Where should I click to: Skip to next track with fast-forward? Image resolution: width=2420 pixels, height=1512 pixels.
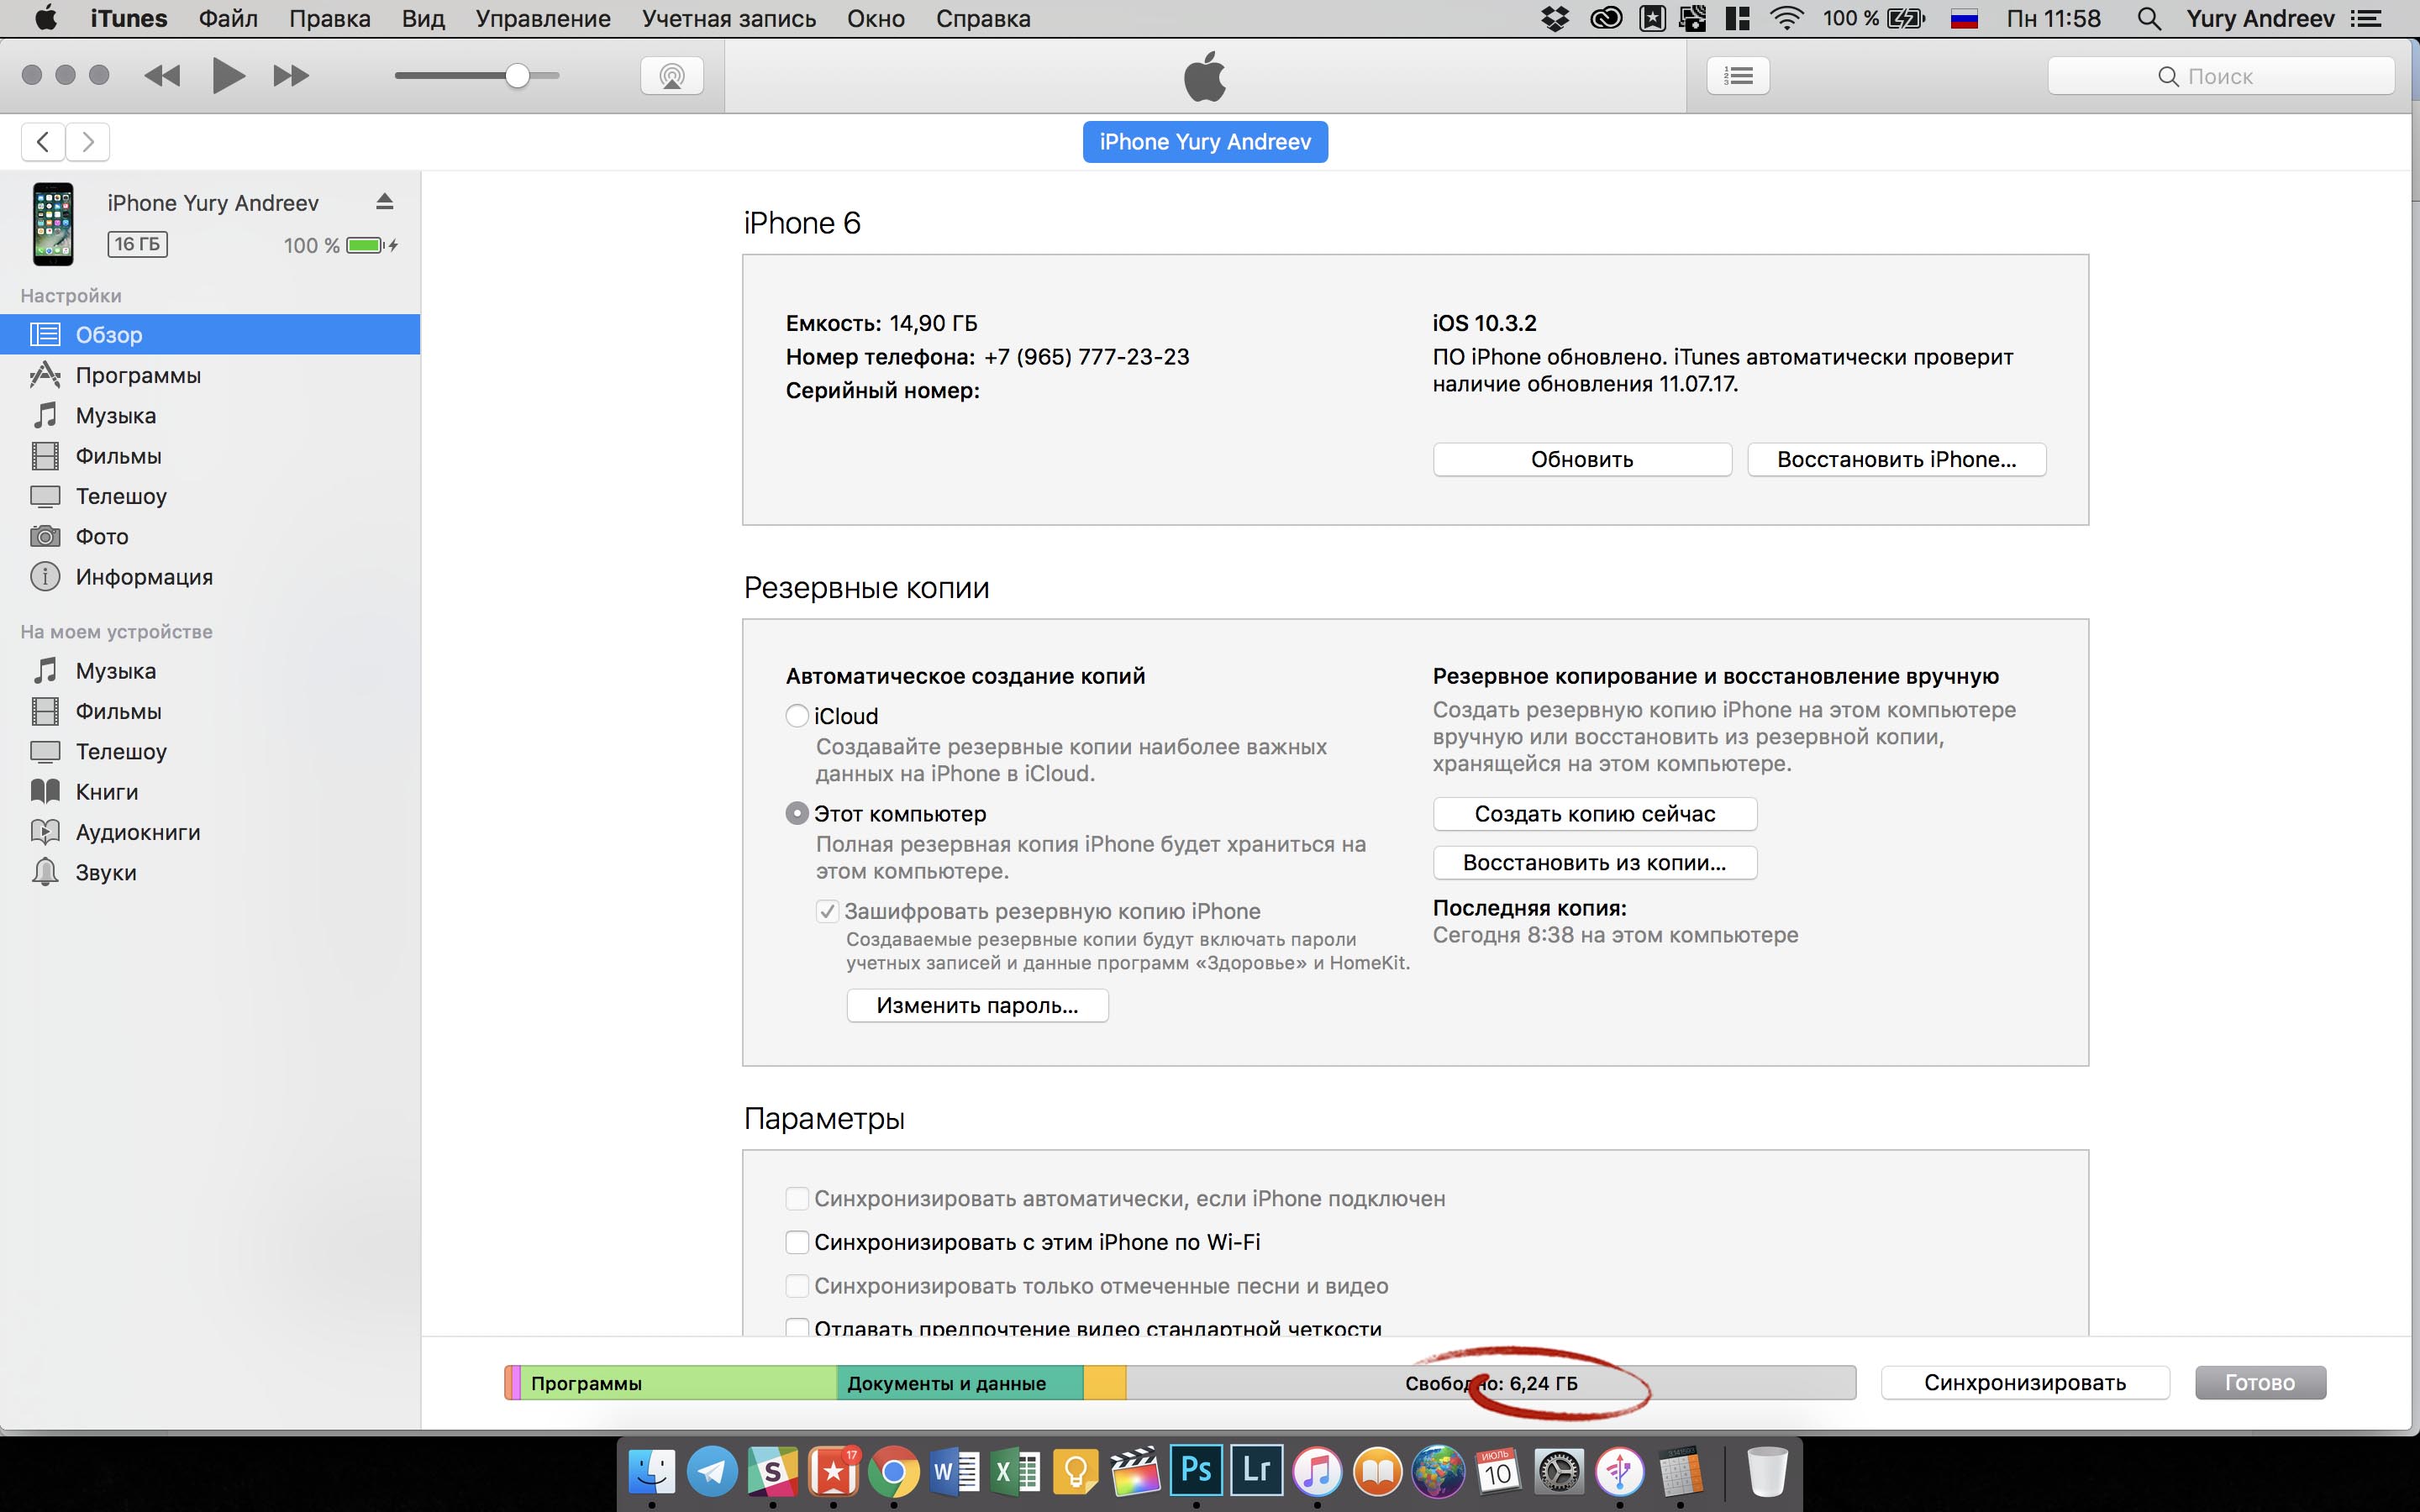[291, 76]
